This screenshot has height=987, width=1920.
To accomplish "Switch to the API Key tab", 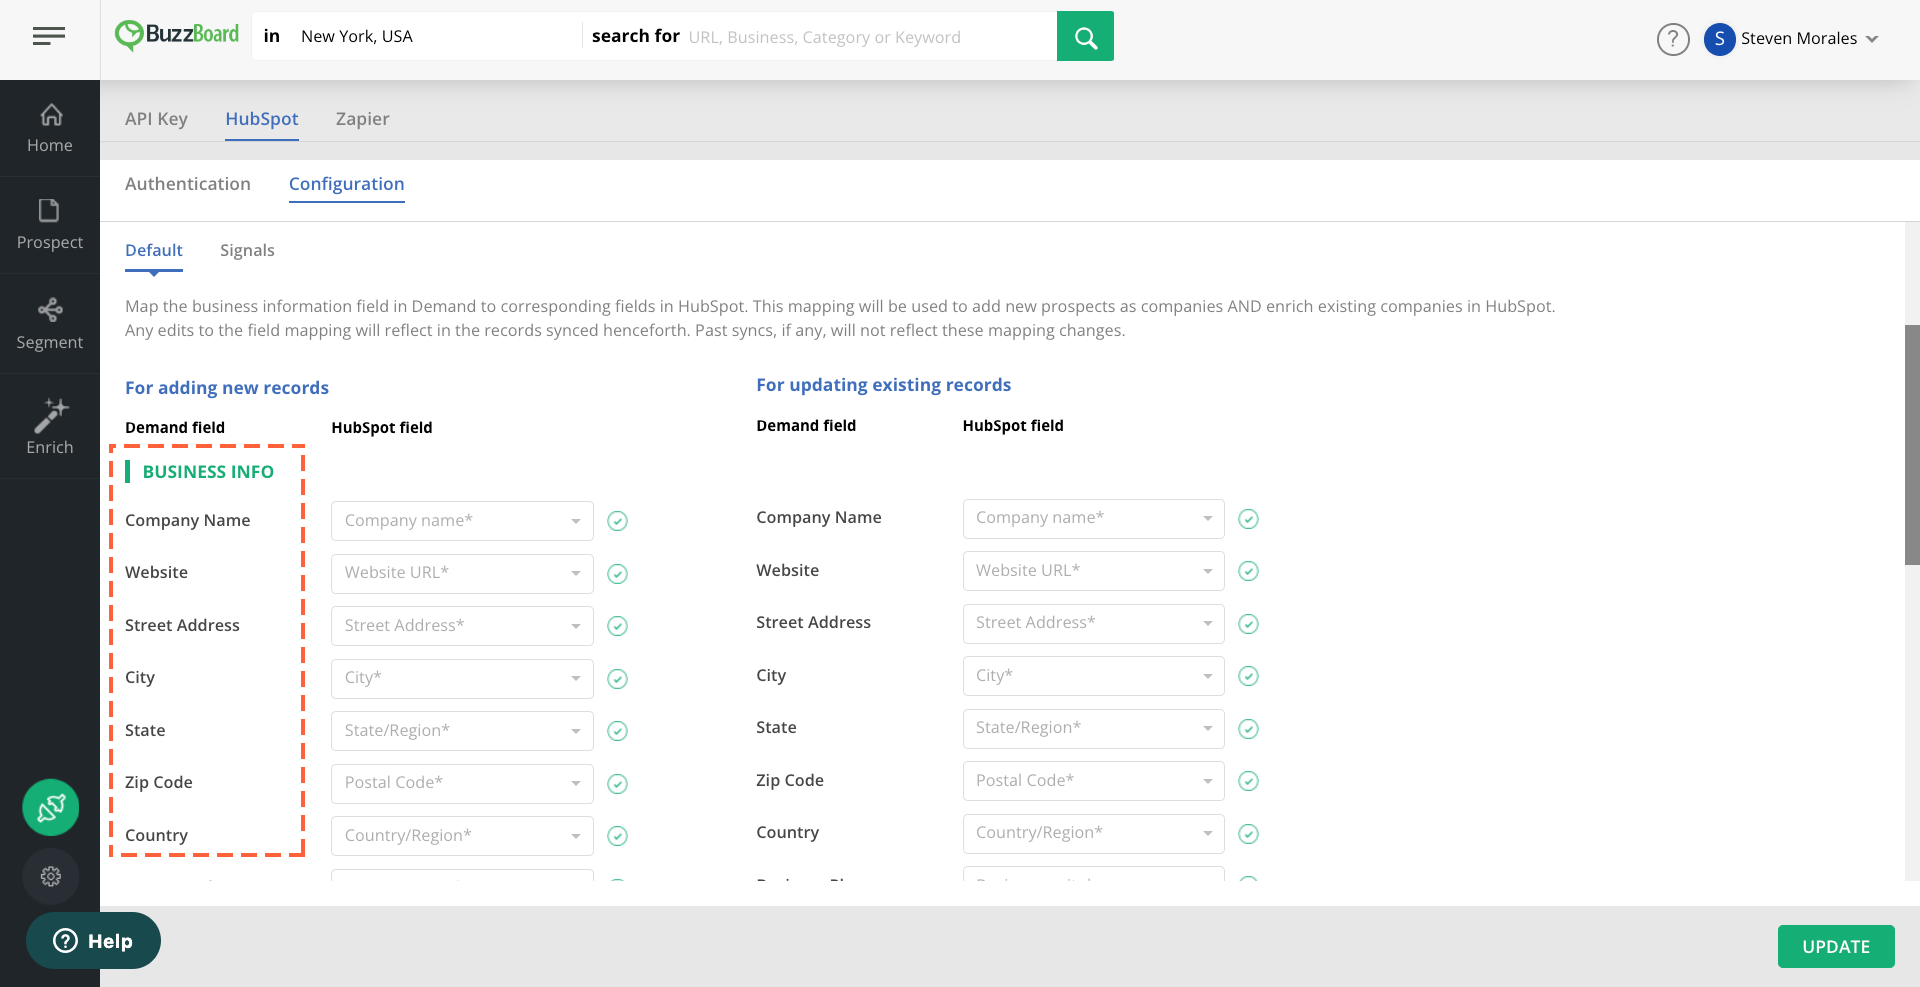I will click(156, 119).
